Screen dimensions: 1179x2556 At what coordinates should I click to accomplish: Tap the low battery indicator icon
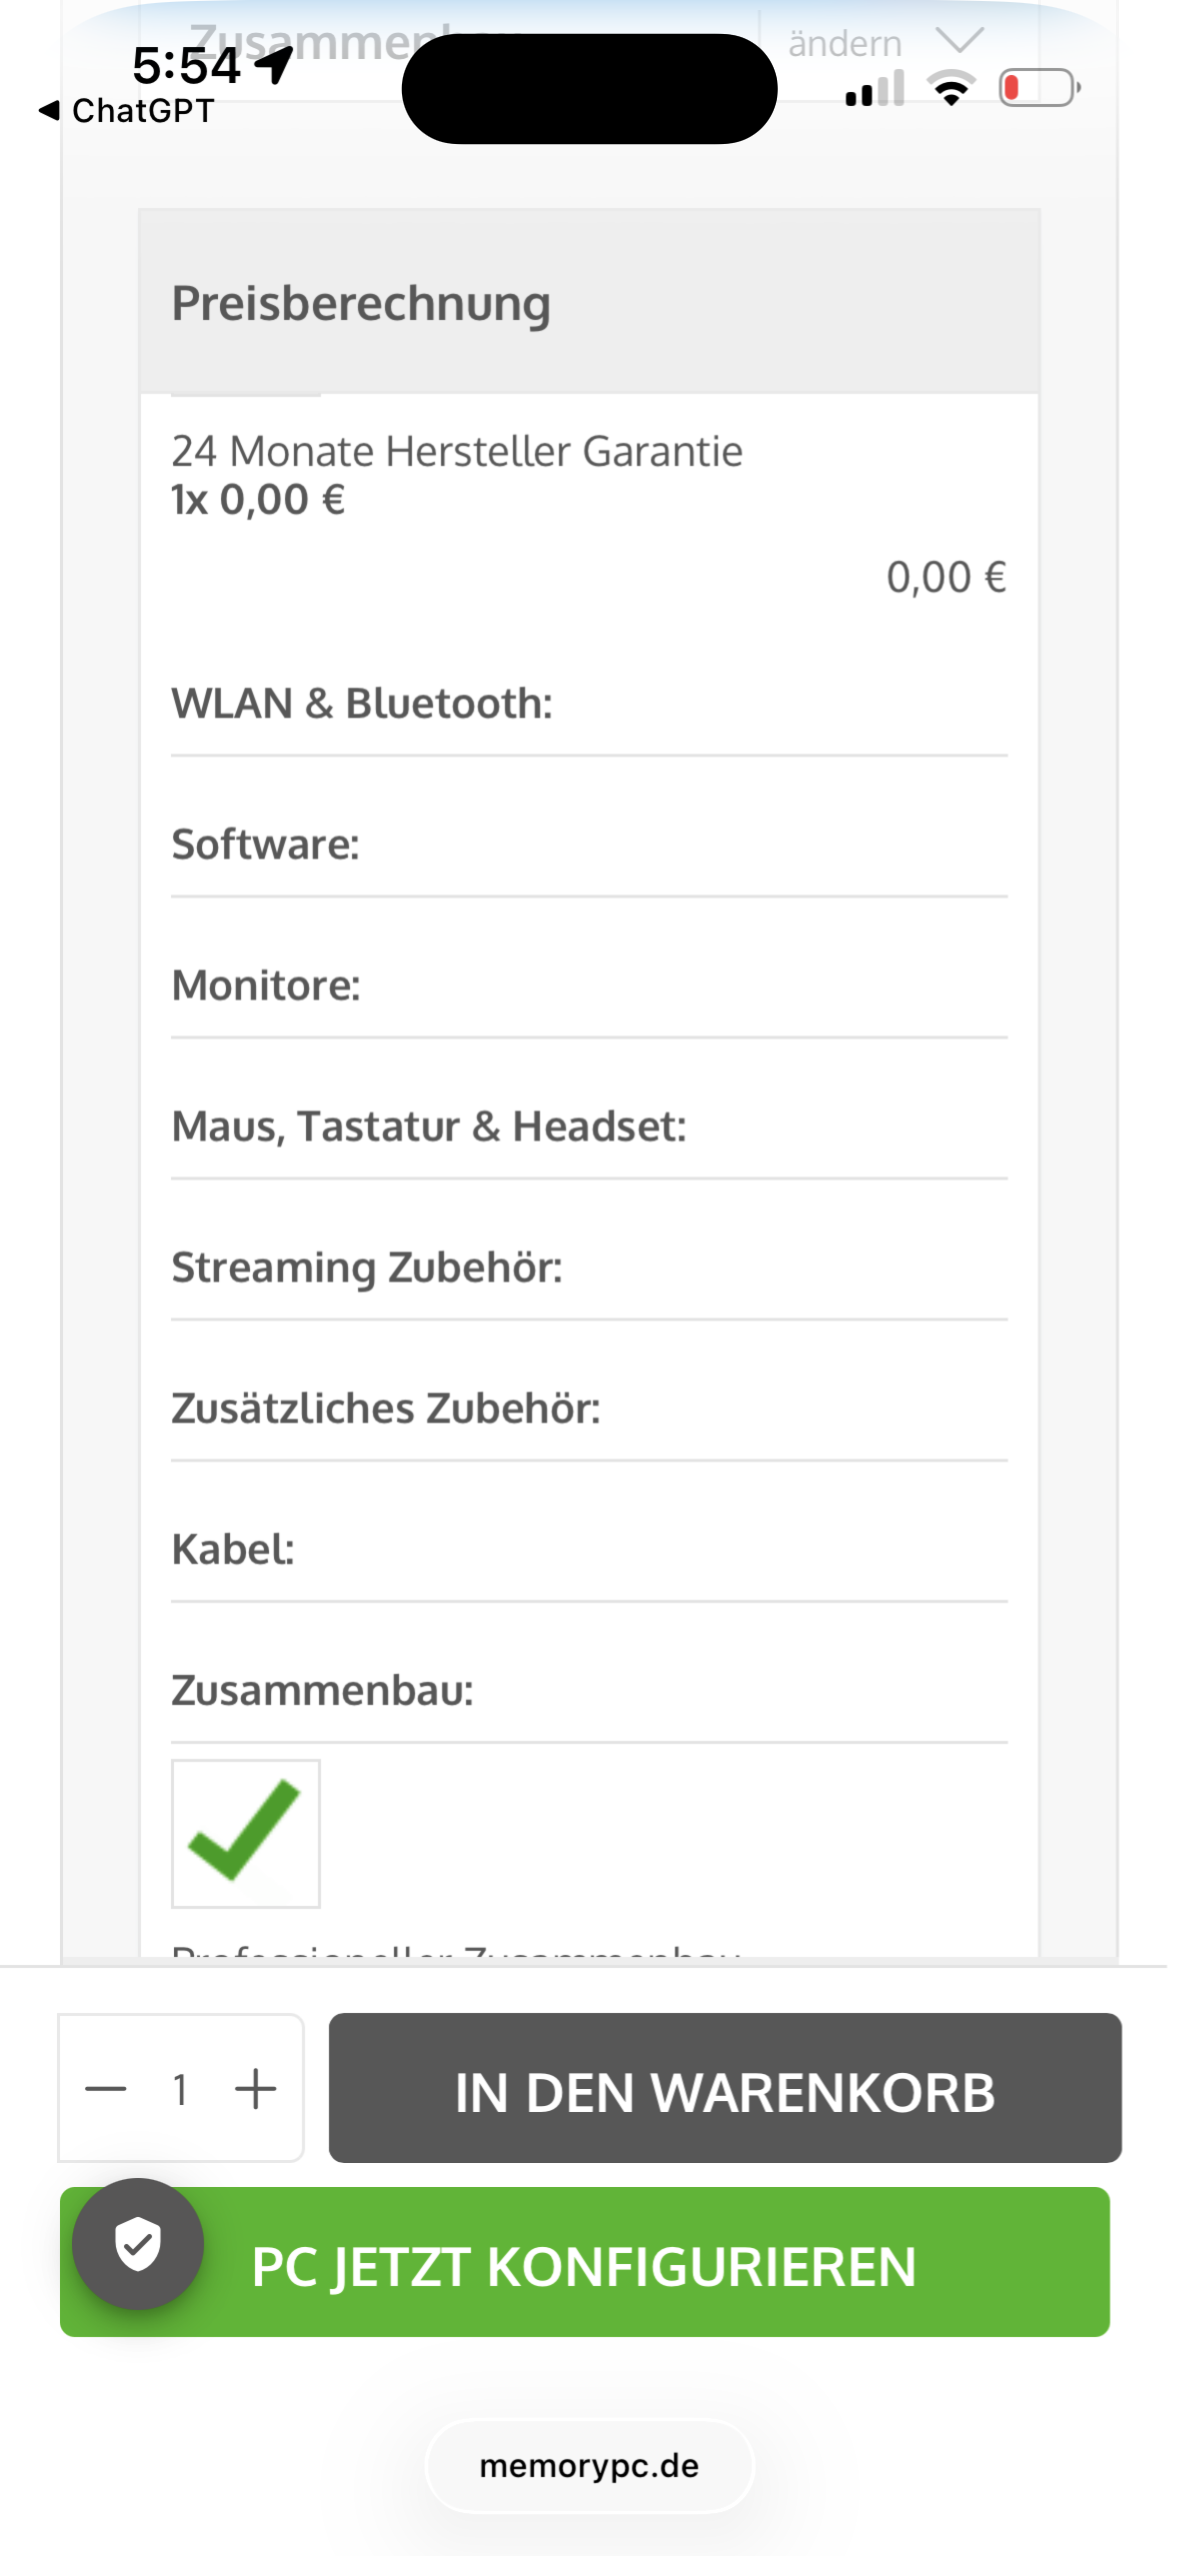click(1040, 88)
